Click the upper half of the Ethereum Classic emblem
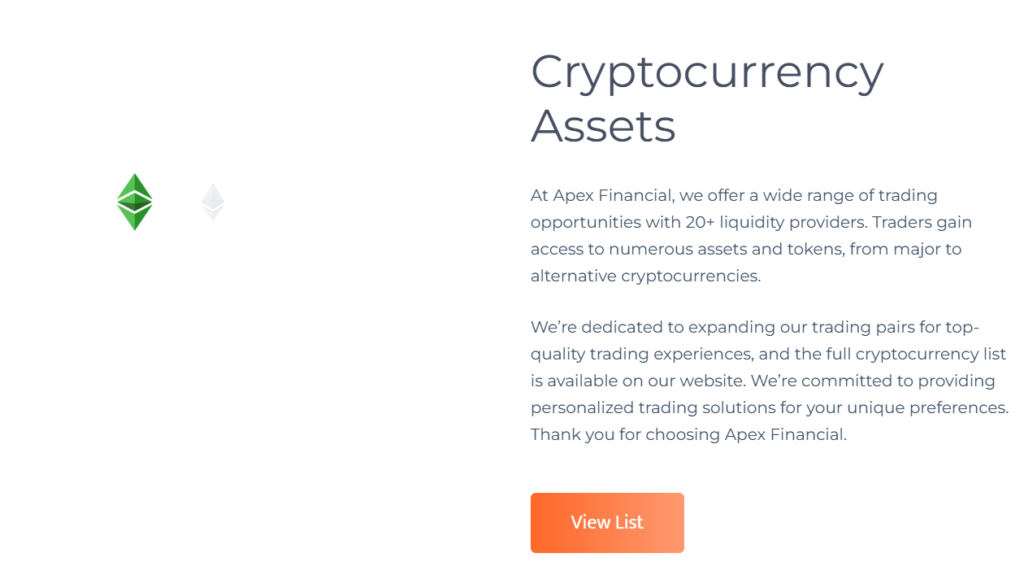 (134, 188)
